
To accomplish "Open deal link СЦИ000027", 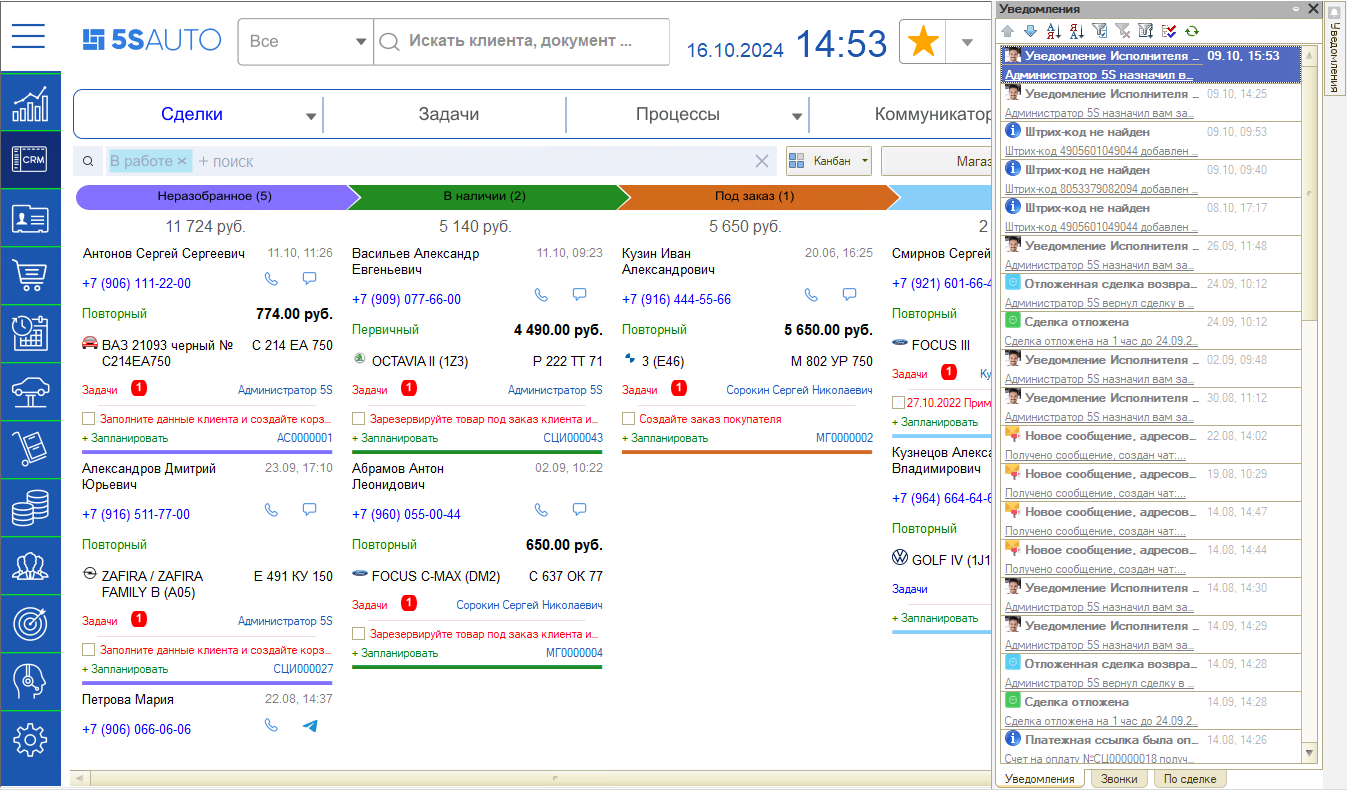I will click(303, 669).
